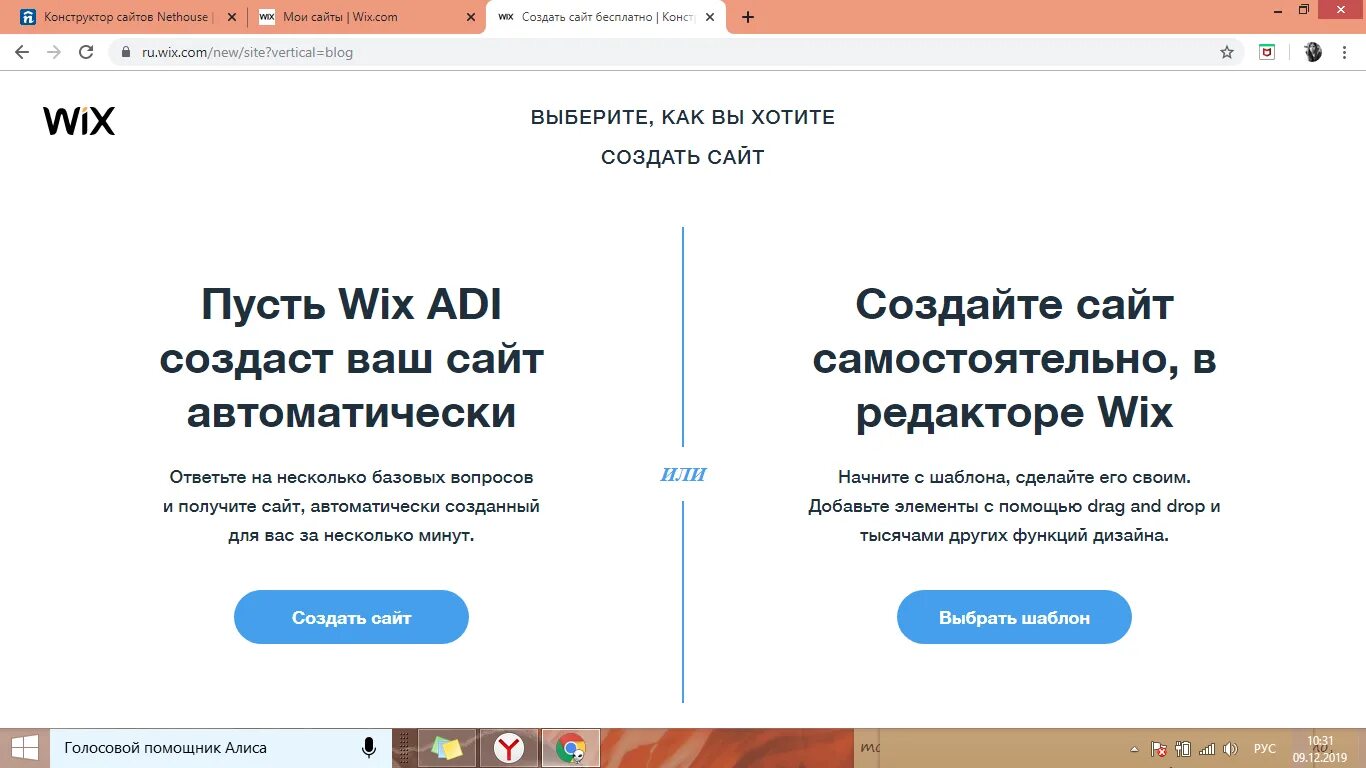Open the volume speaker tray icon
1366x768 pixels.
click(1231, 748)
